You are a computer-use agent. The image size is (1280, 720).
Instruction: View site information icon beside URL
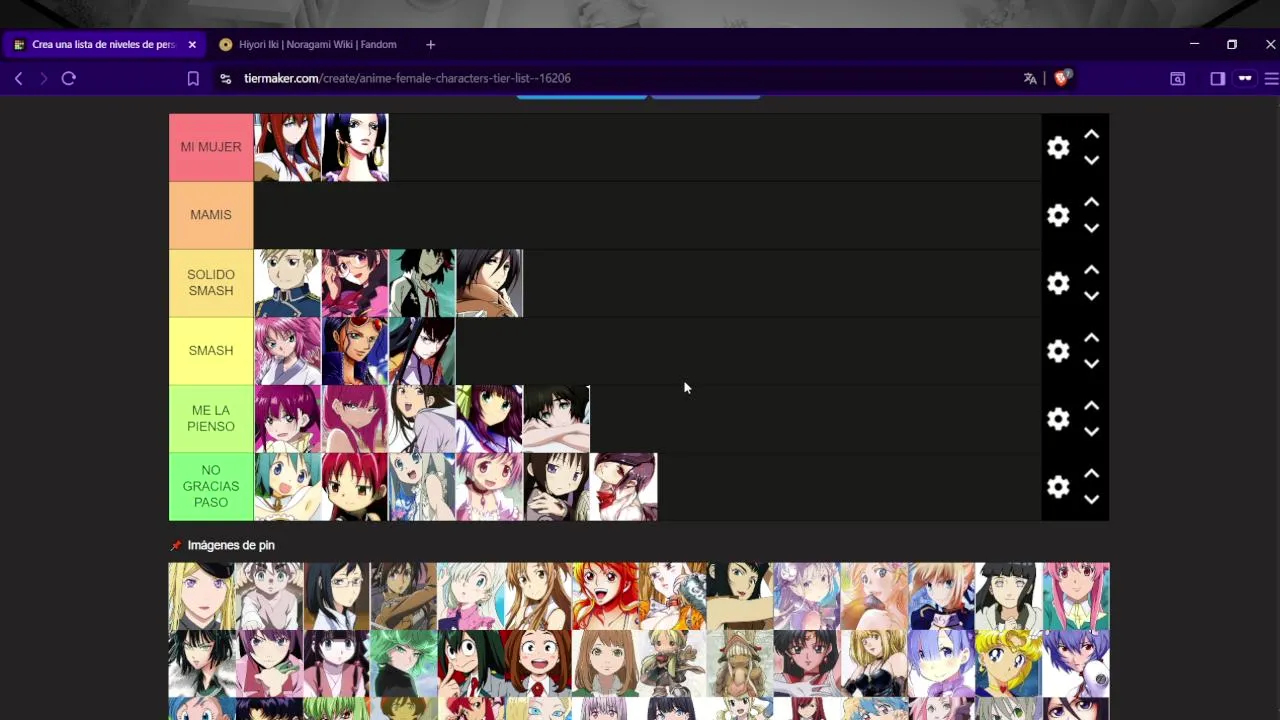pyautogui.click(x=225, y=78)
